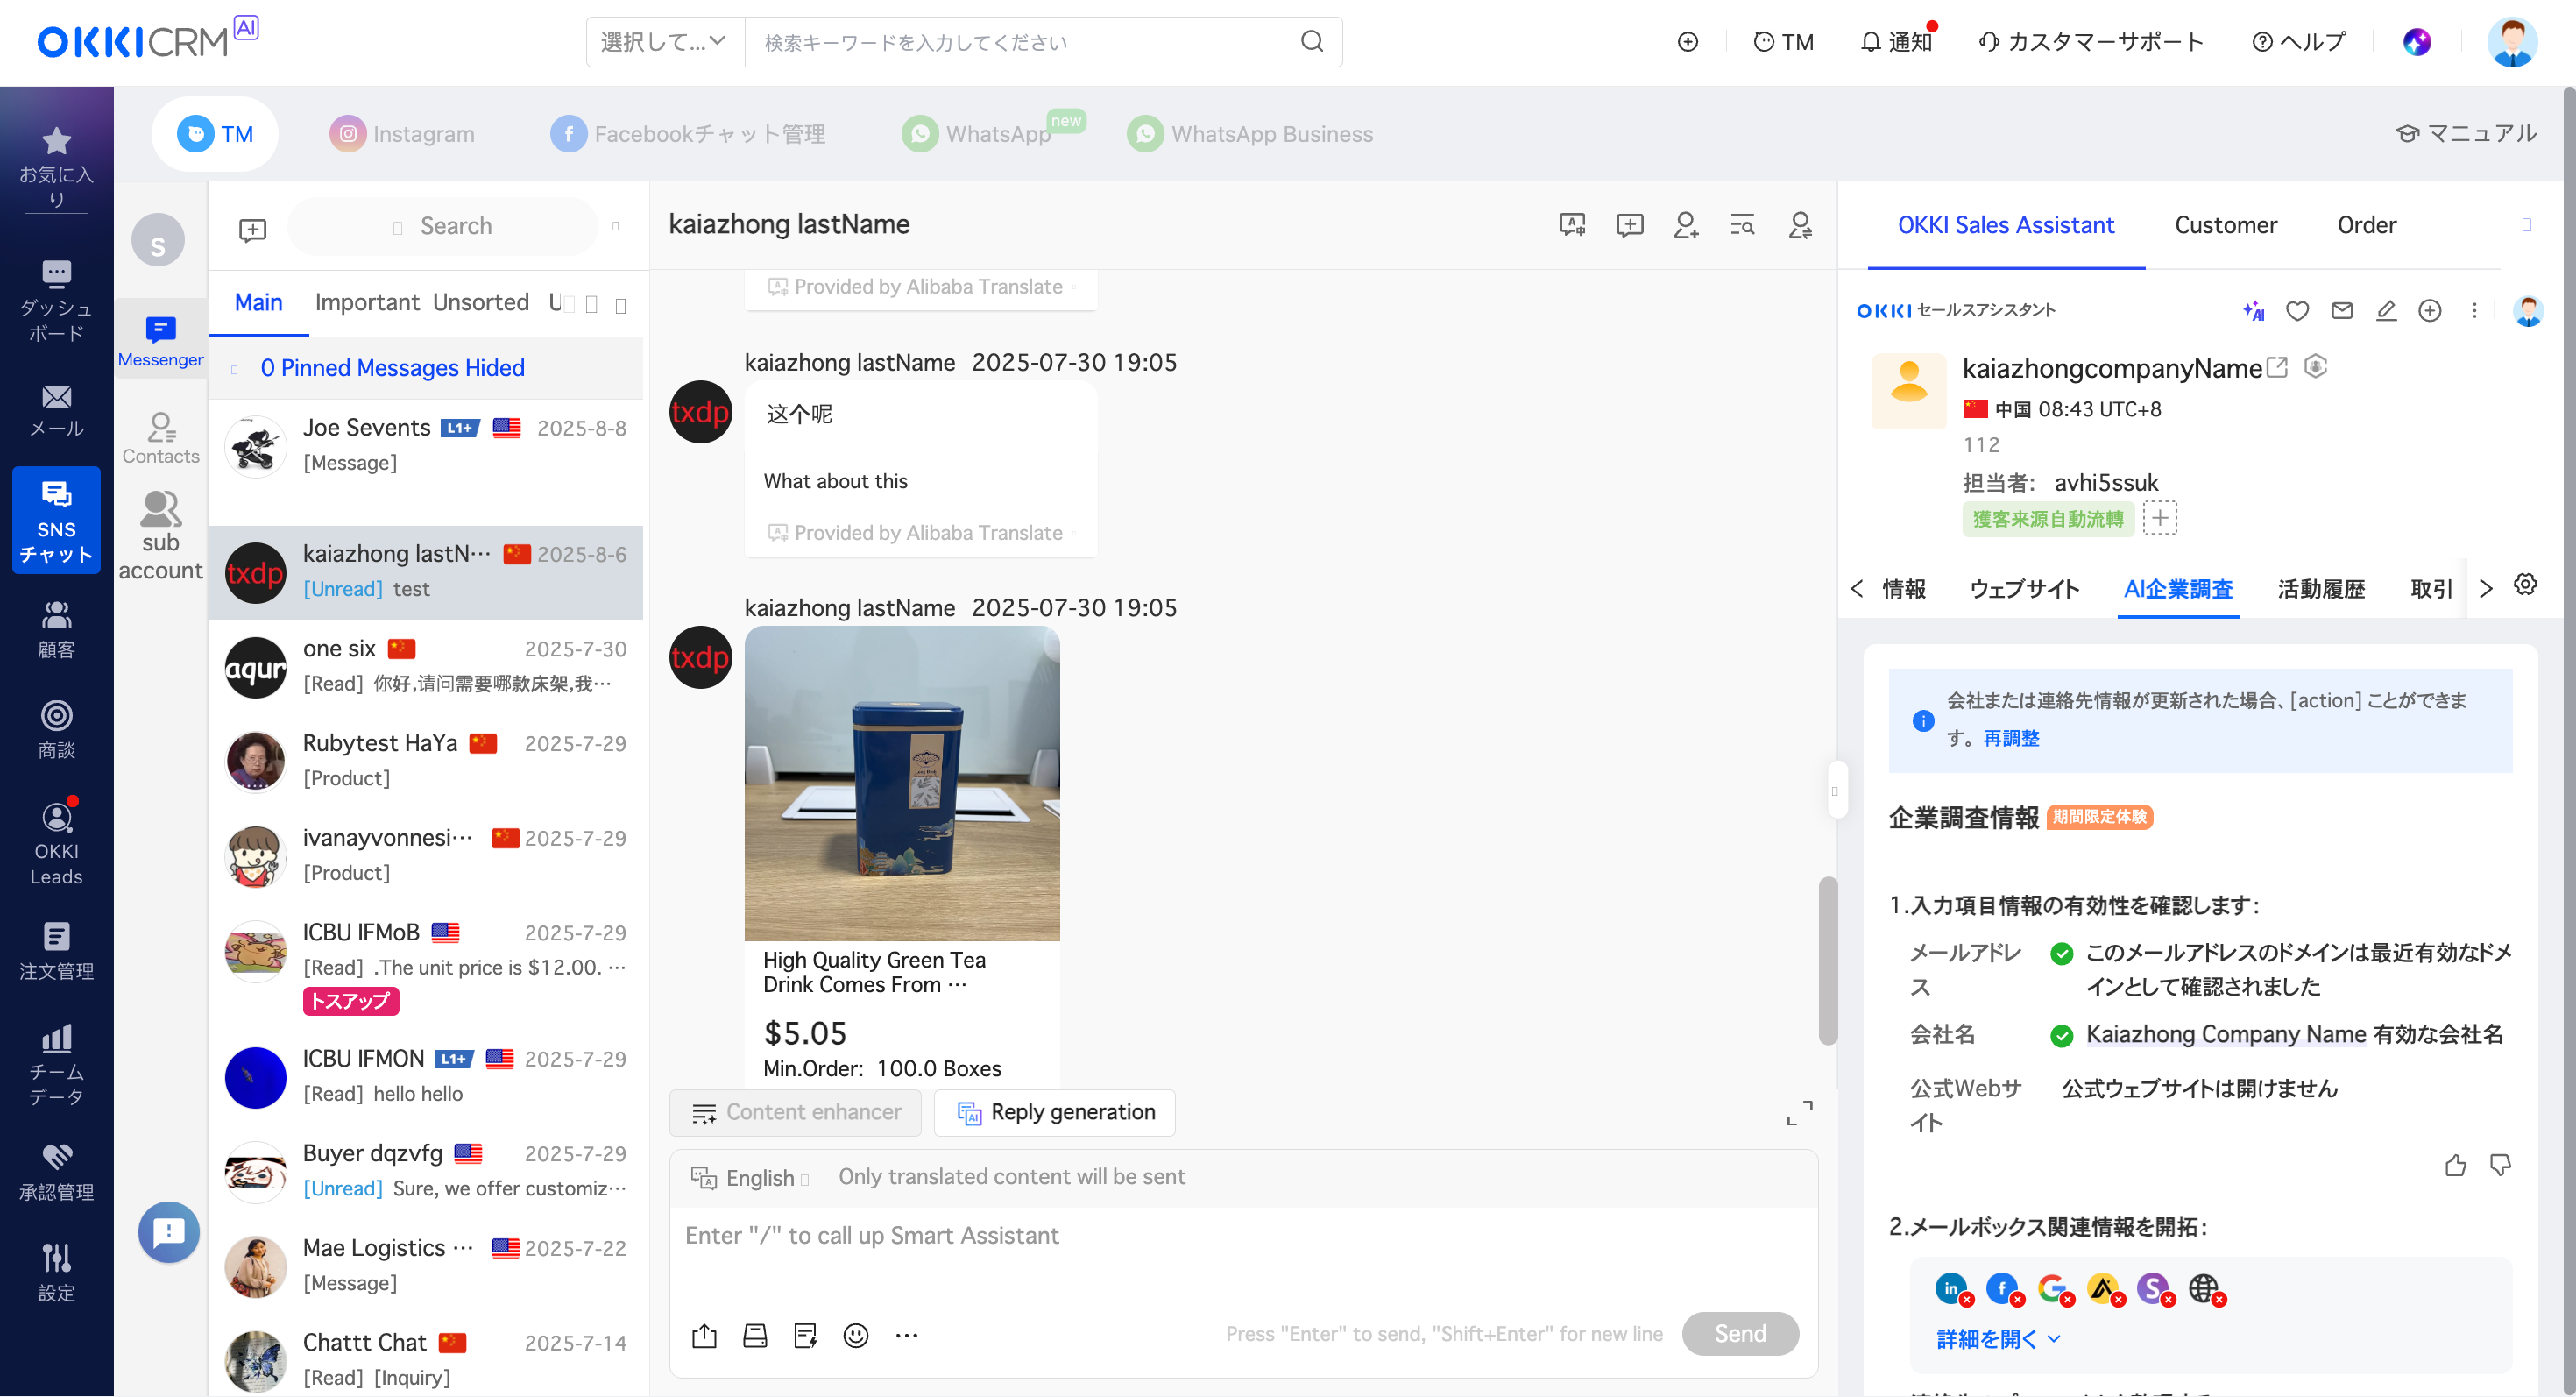This screenshot has width=2576, height=1397.
Task: Open the user avatar at top right
Action: (2513, 42)
